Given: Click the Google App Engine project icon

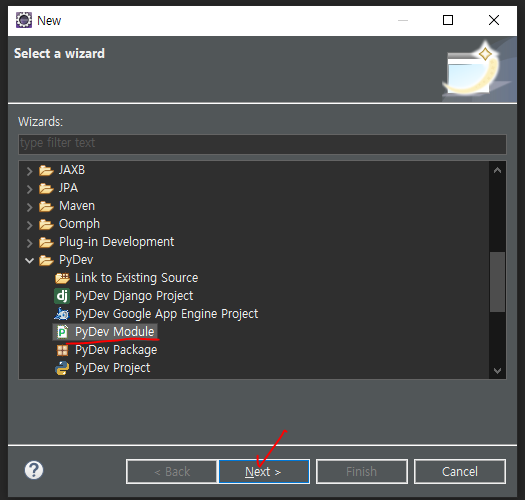Looking at the screenshot, I should 62,314.
